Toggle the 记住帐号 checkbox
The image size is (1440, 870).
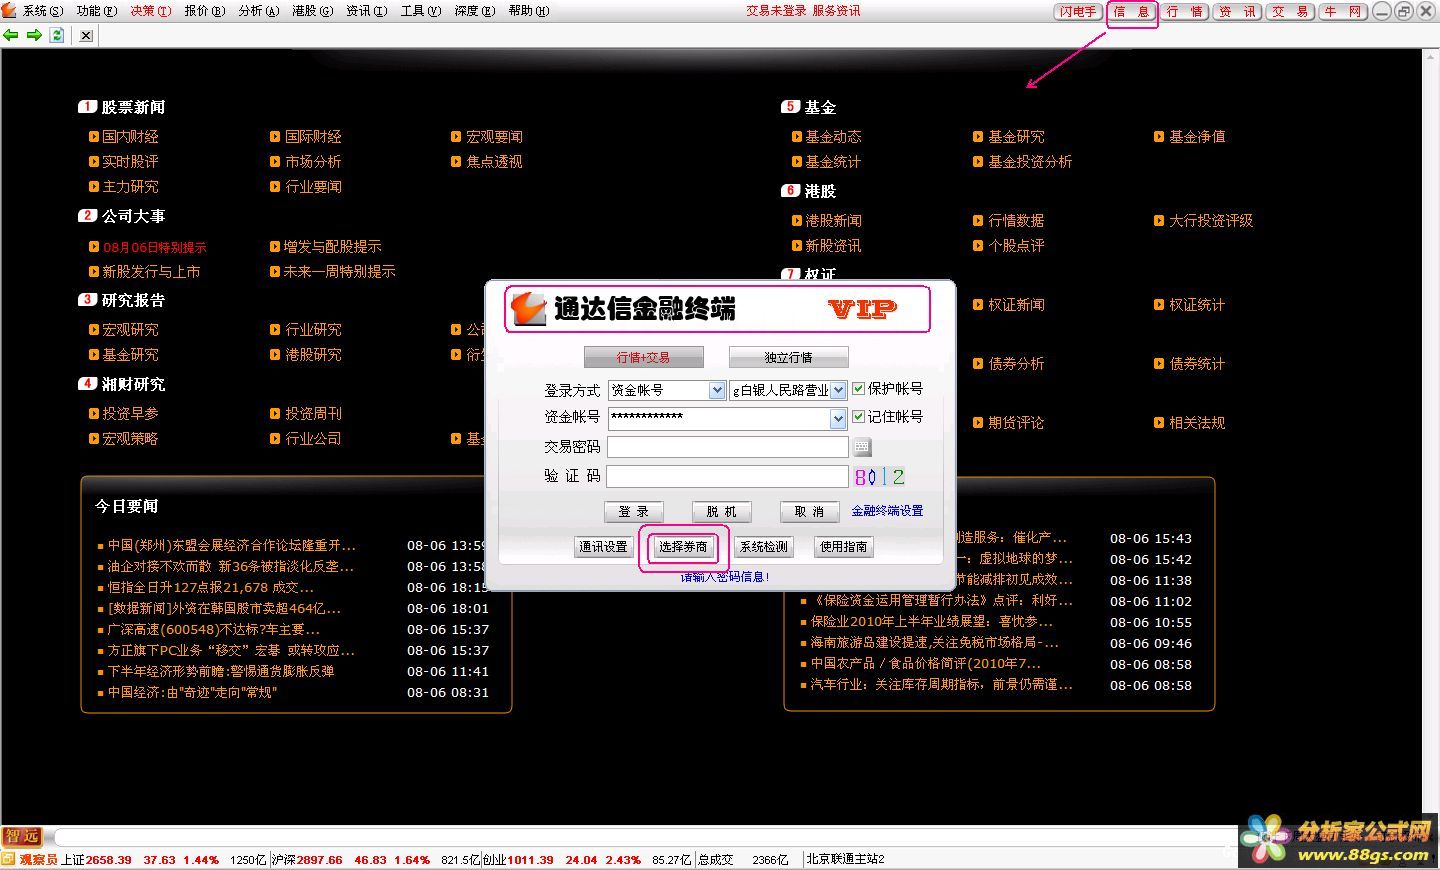858,417
